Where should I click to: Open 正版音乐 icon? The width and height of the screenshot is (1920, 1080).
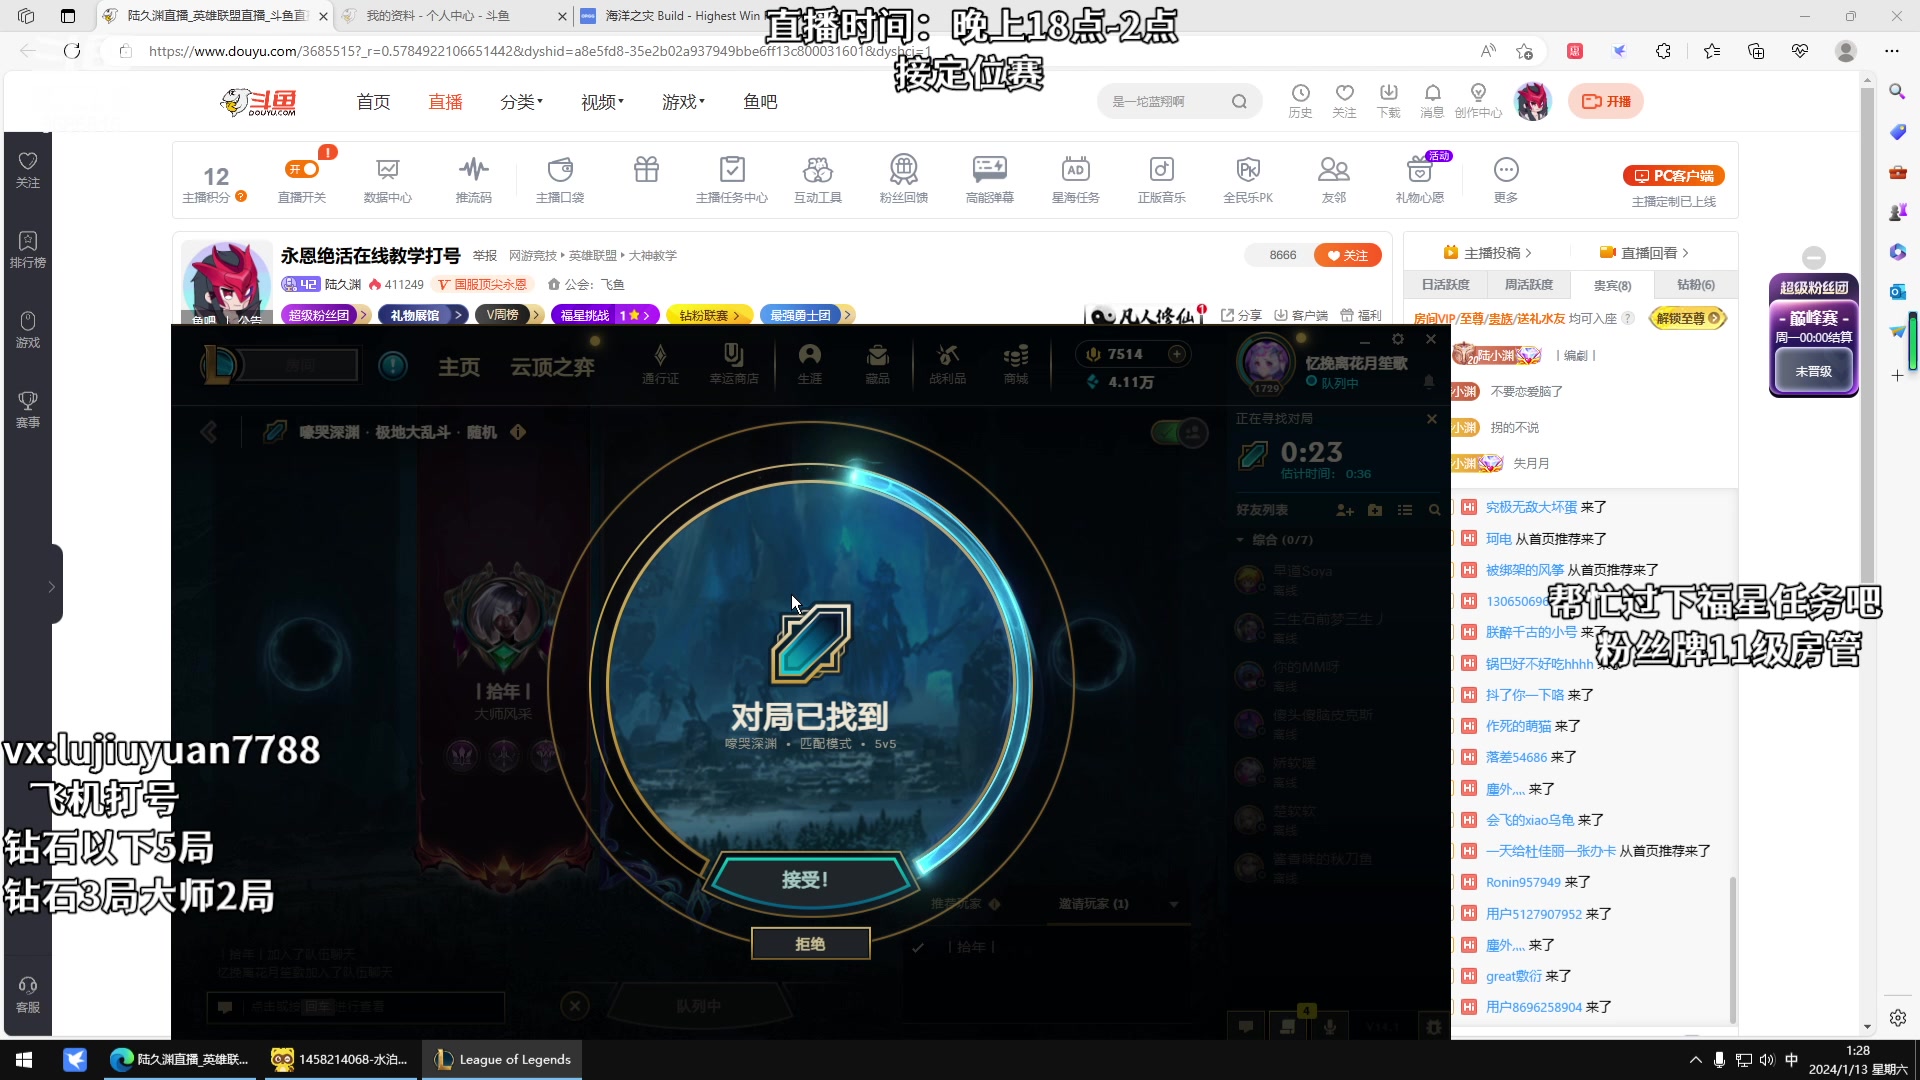1162,180
